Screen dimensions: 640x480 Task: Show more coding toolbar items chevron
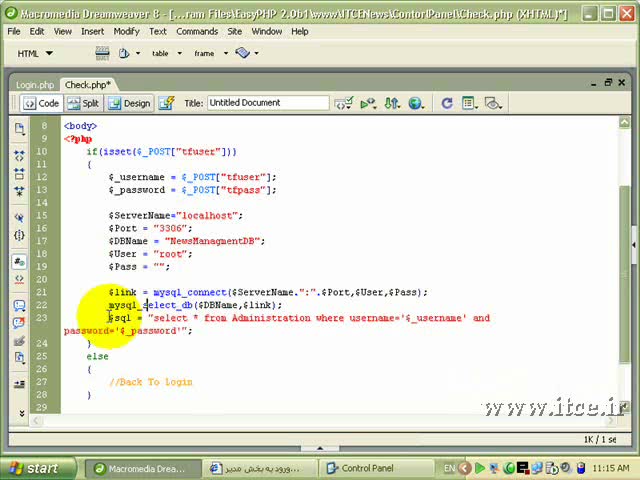(22, 413)
